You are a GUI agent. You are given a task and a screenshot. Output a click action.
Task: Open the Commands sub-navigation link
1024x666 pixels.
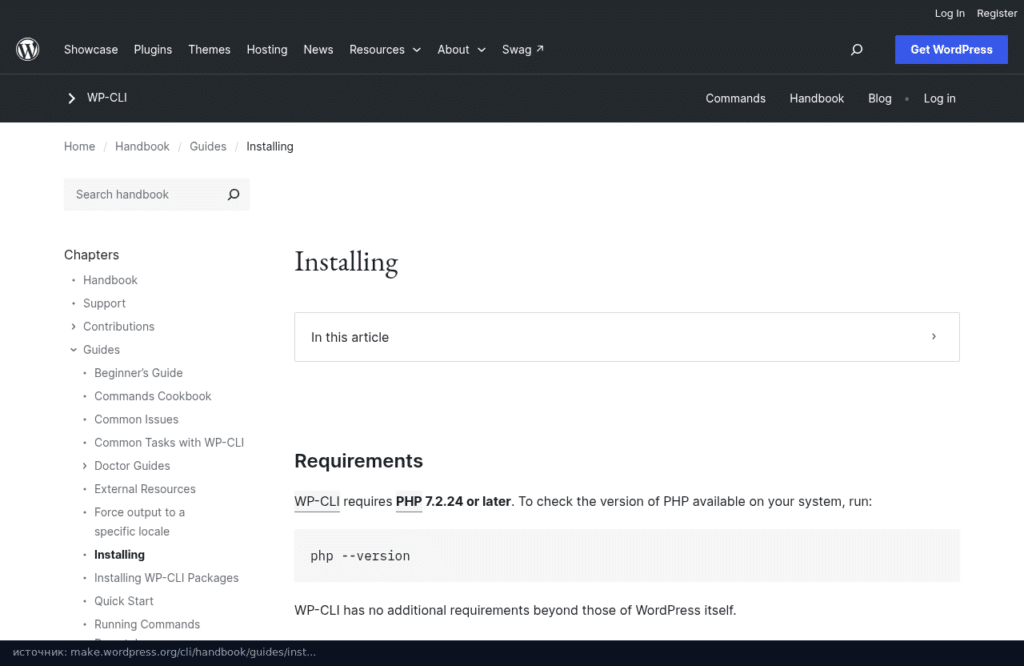coord(735,99)
